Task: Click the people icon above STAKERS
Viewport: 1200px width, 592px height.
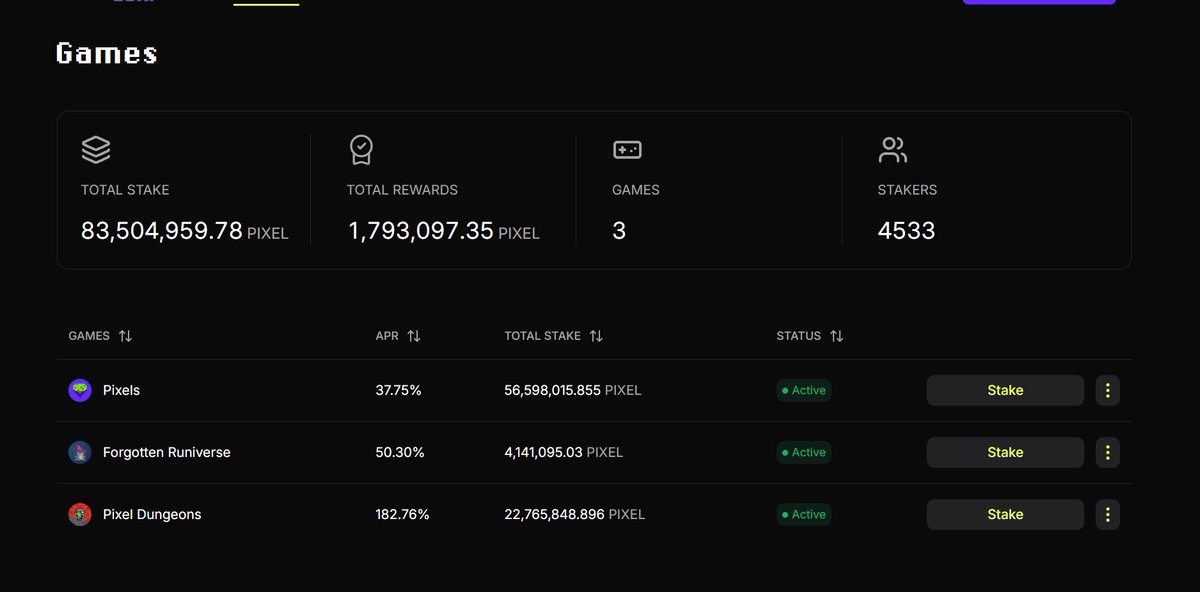Action: [893, 150]
